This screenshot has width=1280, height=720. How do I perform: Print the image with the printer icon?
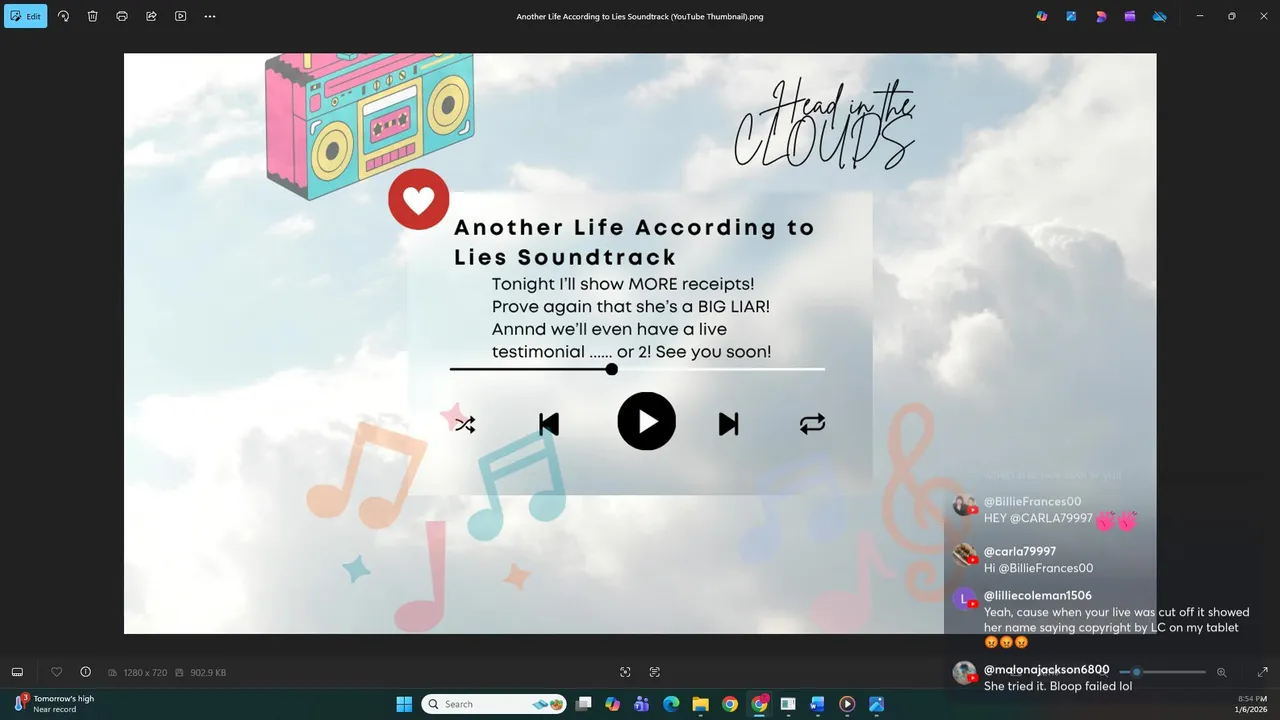122,16
